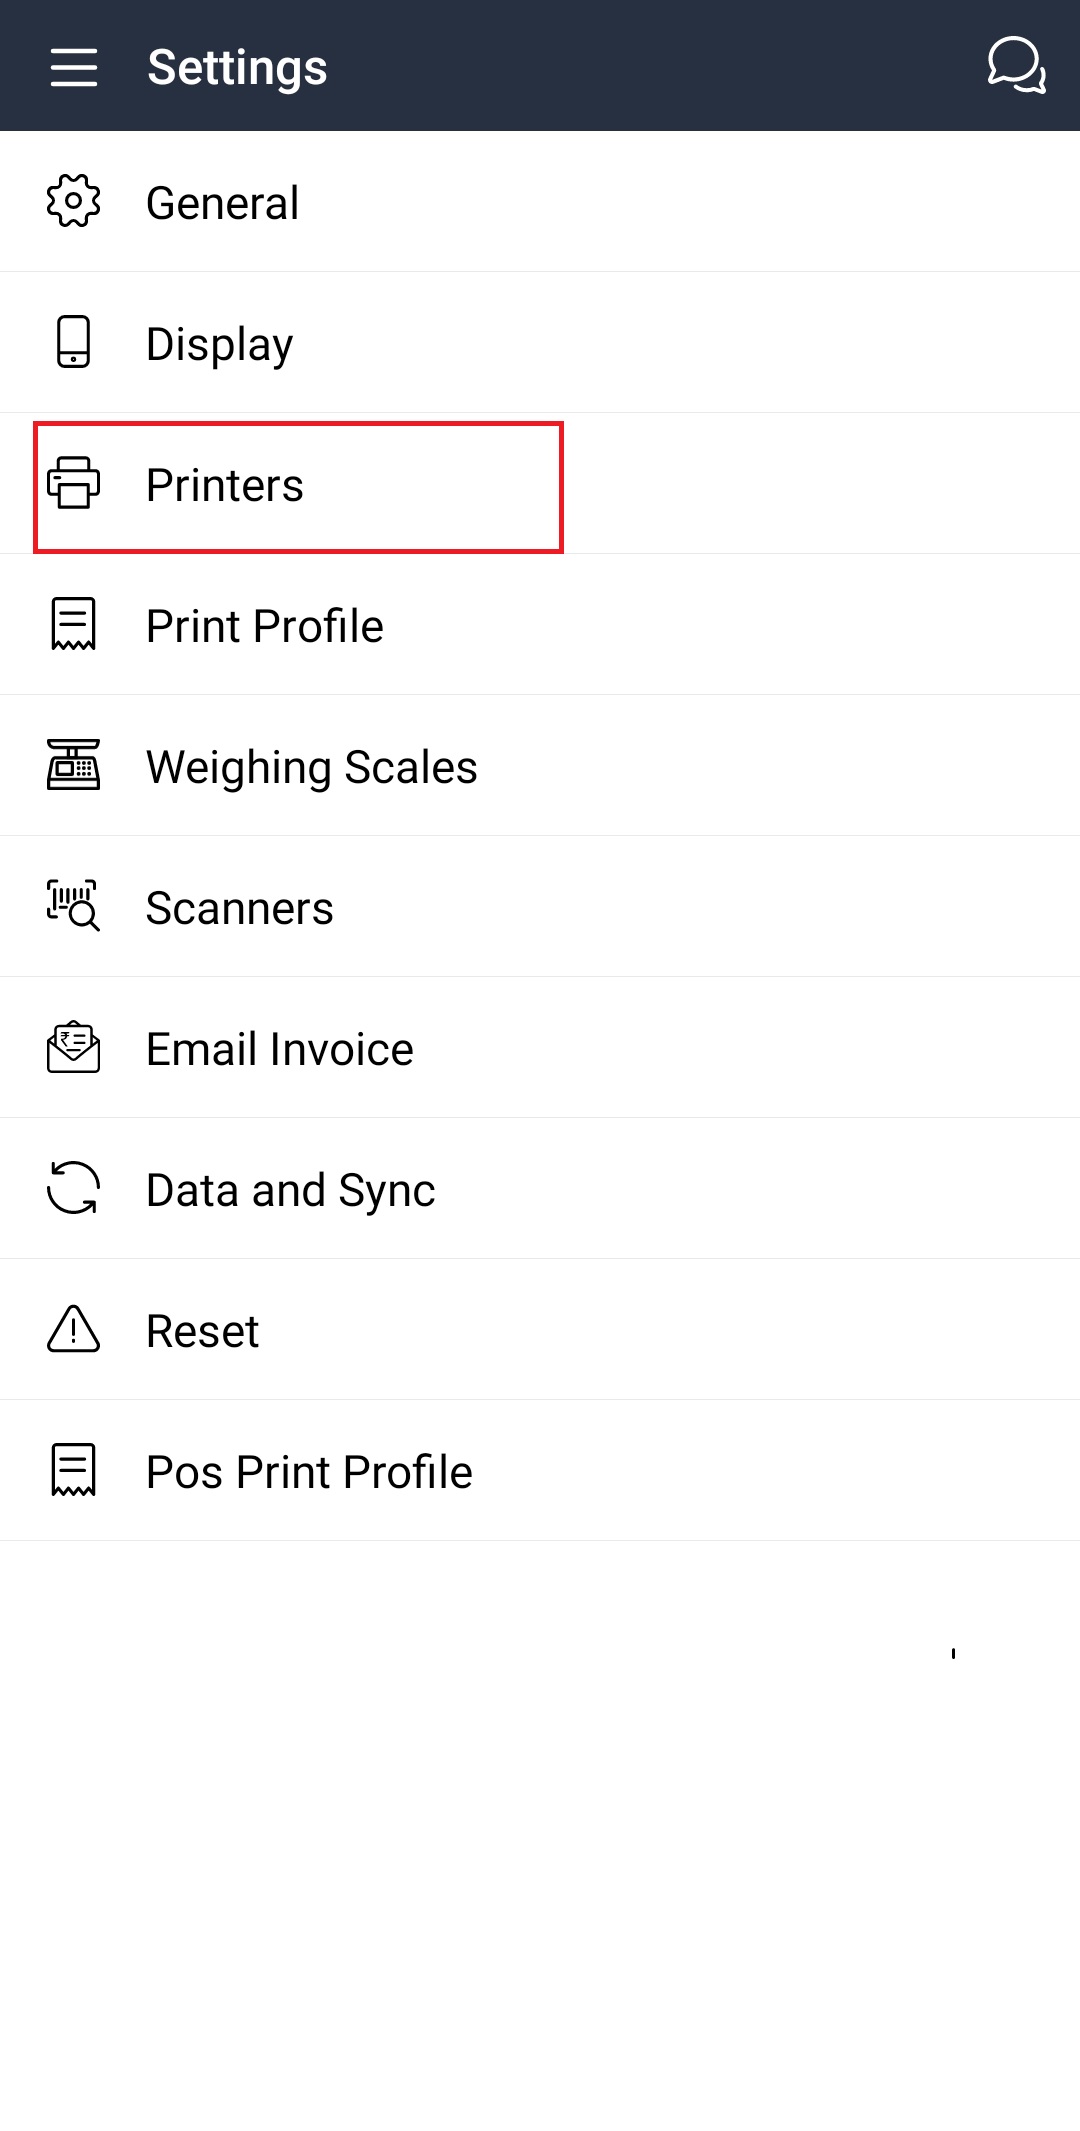Tap the Scanners barcode icon
This screenshot has height=2131, width=1080.
coord(74,906)
